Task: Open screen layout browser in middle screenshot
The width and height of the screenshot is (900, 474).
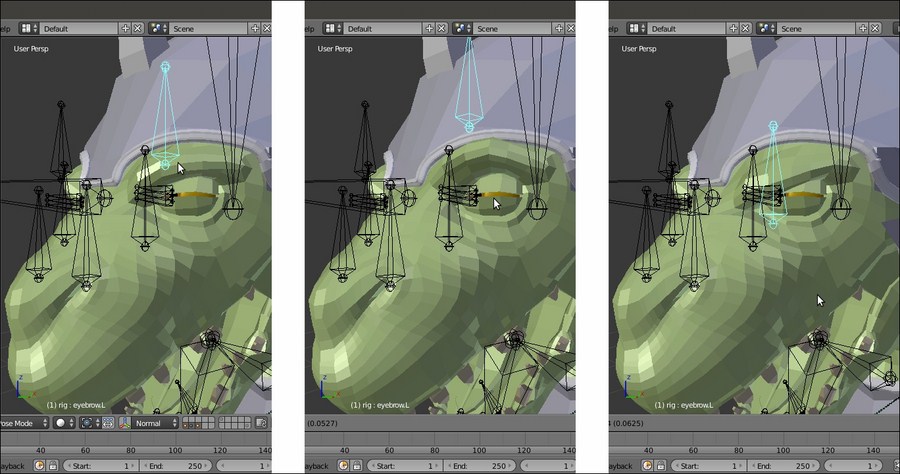Action: click(333, 28)
